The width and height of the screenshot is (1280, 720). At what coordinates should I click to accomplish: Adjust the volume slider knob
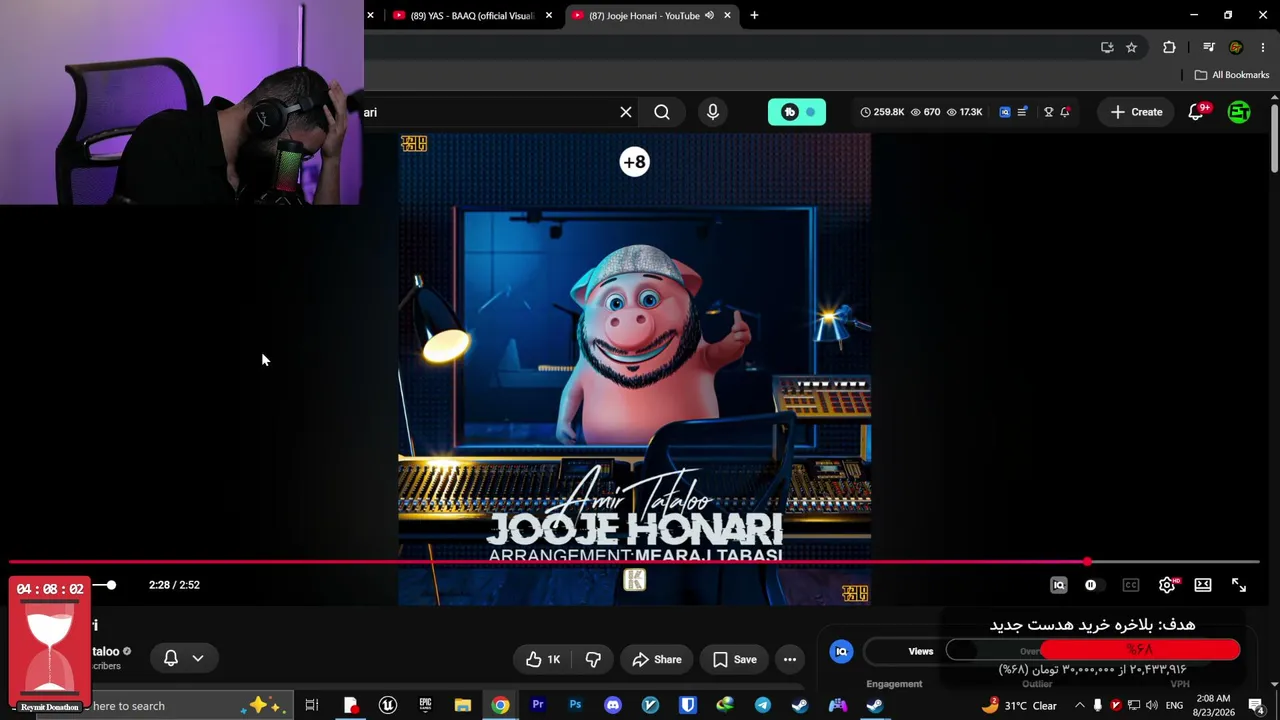click(111, 585)
